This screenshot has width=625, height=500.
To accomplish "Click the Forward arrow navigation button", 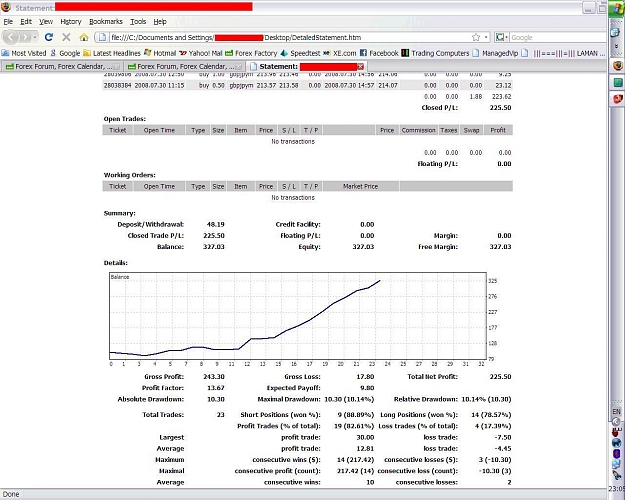I will 25,37.
